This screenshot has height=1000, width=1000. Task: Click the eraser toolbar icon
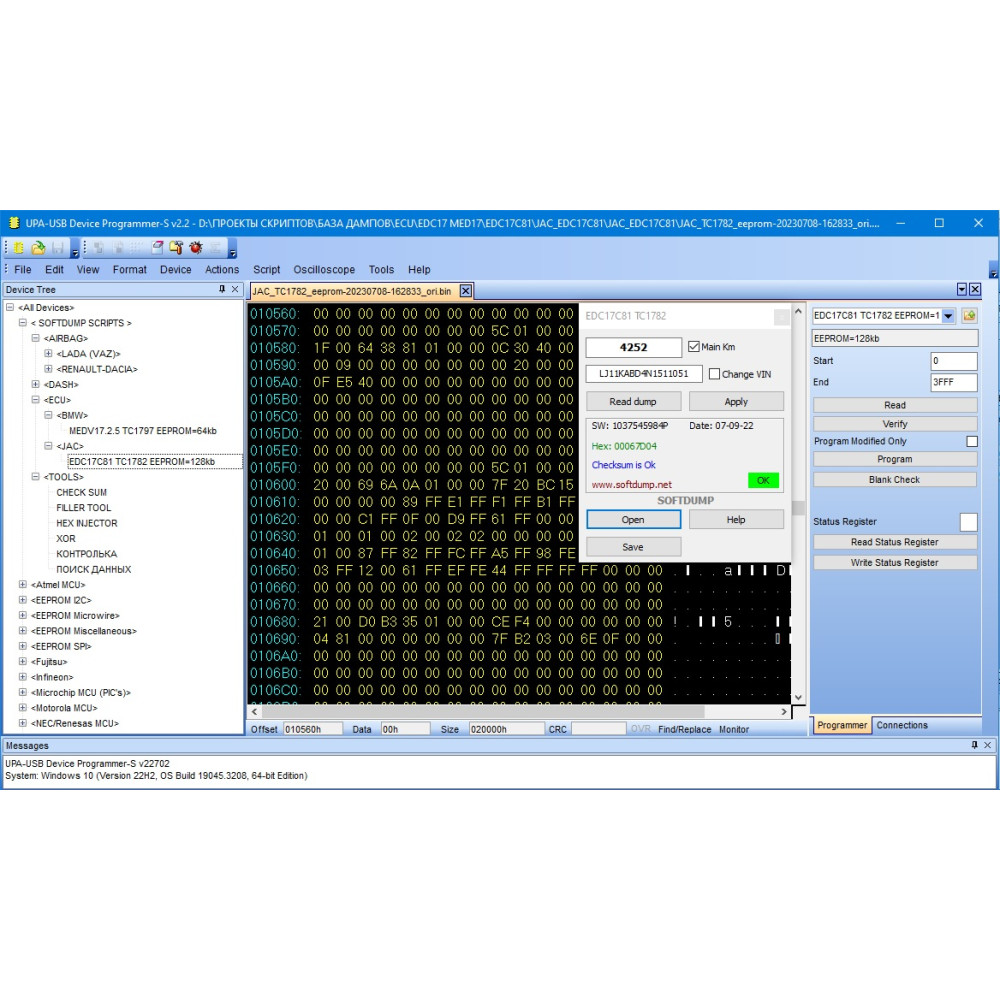157,247
